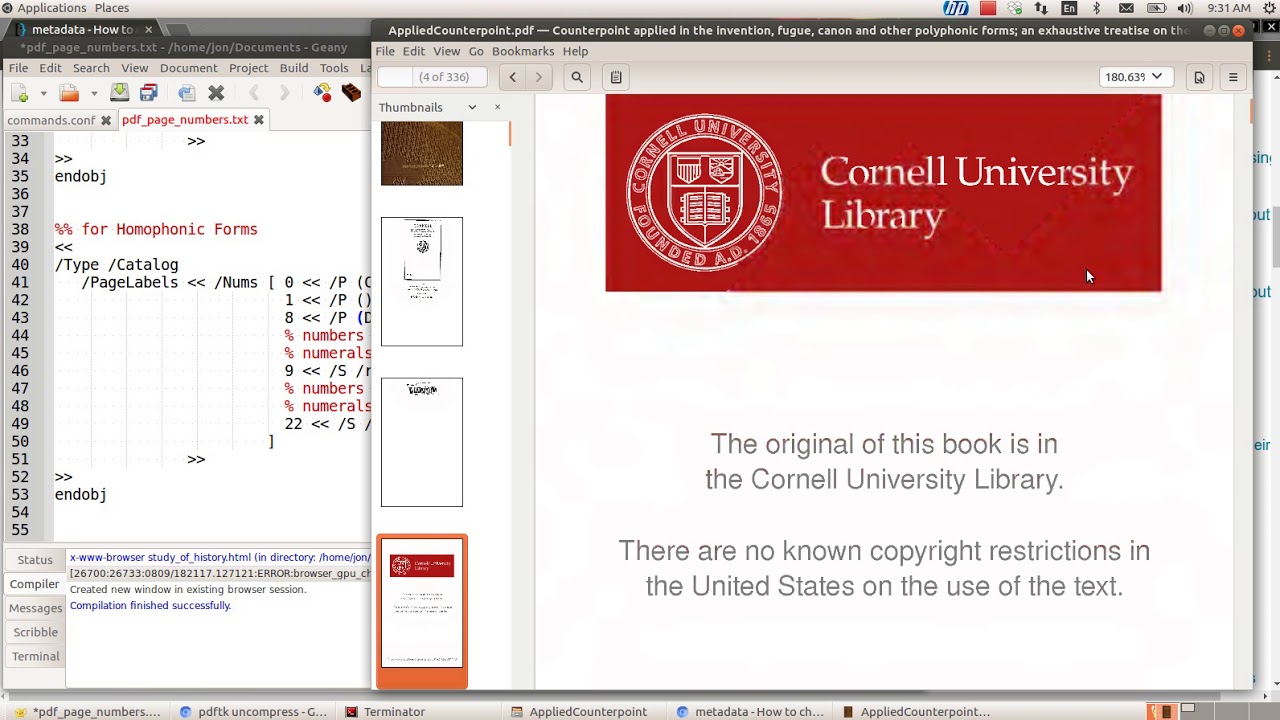Screen dimensions: 1280x720
Task: Open Geany's Project menu
Action: tap(248, 68)
